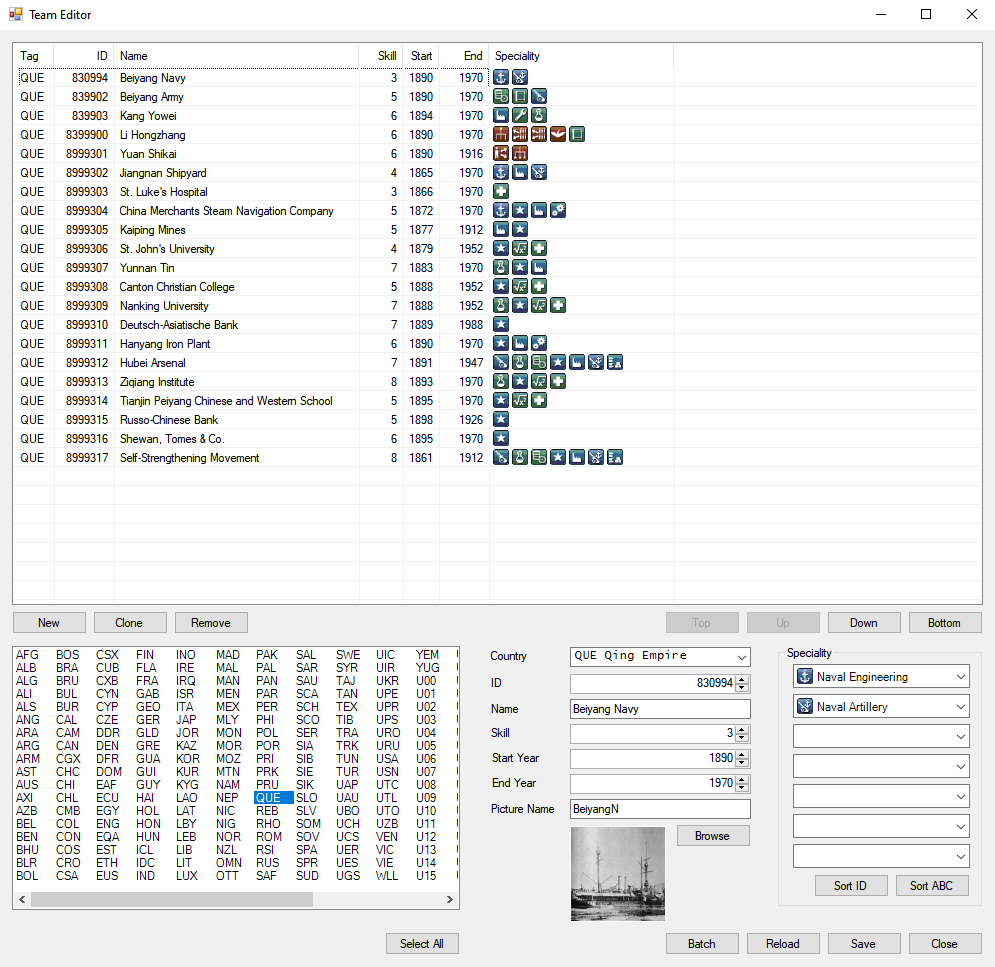
Task: Clone the selected team
Action: click(130, 622)
